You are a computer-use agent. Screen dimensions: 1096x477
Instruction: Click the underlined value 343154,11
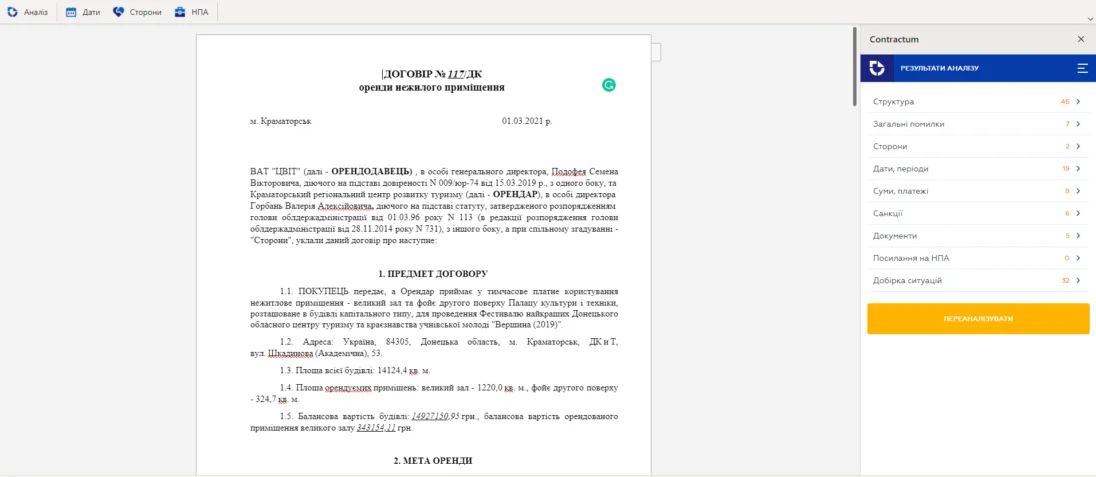coord(376,429)
